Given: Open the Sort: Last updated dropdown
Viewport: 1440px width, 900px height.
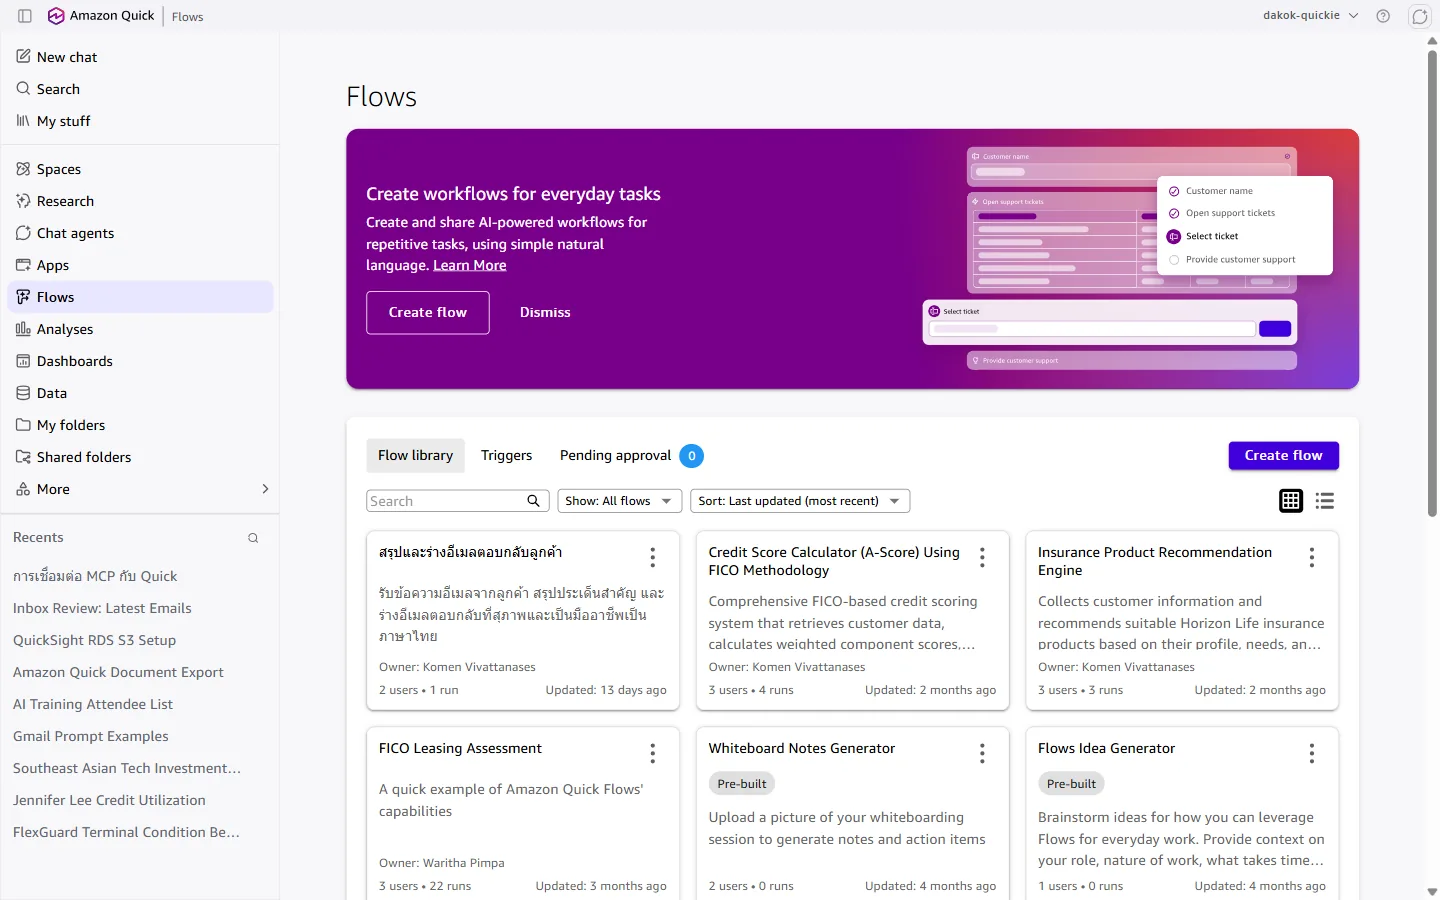Looking at the screenshot, I should coord(800,501).
